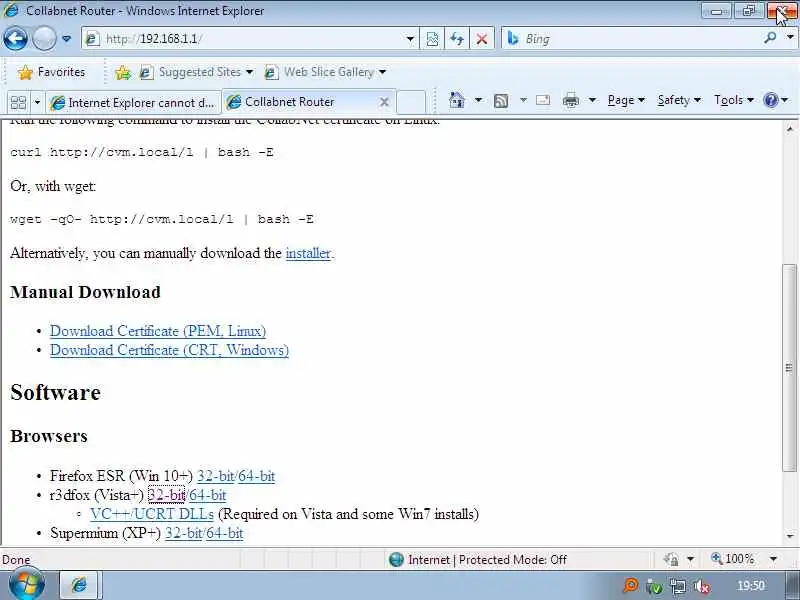Click Firefox ESR 32-bit link
Screen dimensions: 800x600
(215, 476)
